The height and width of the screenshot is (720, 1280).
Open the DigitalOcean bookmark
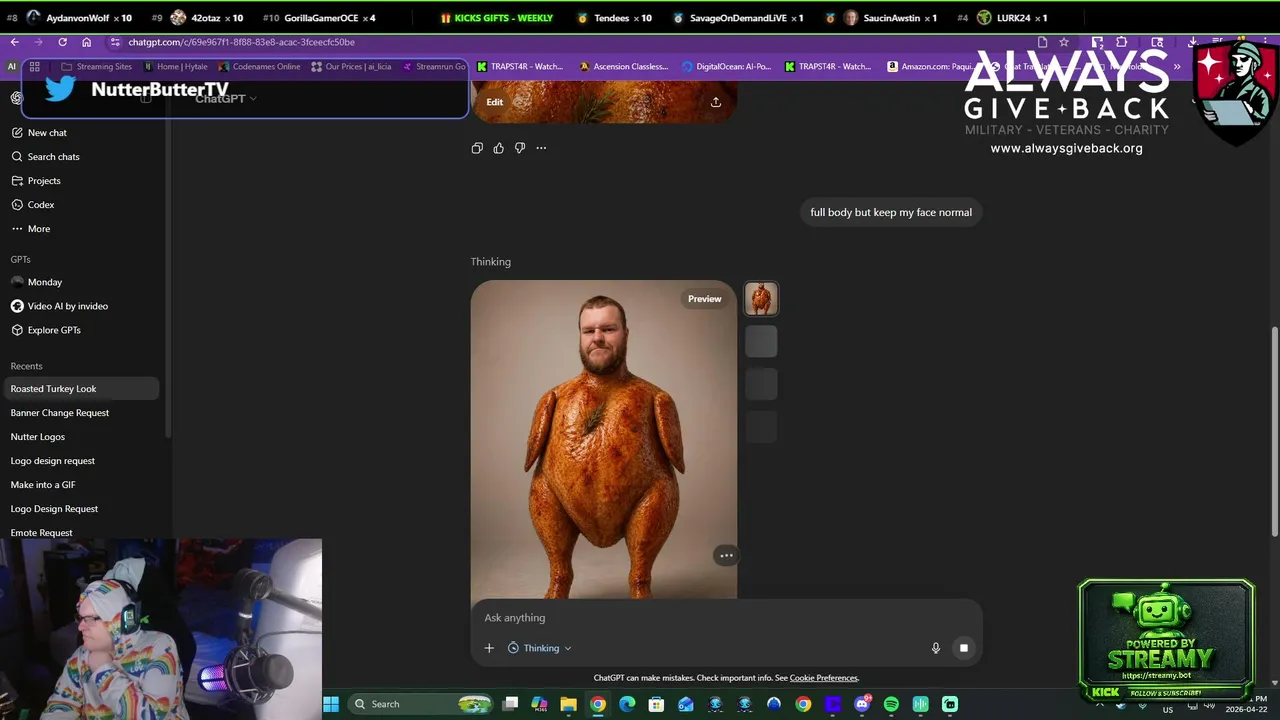point(727,67)
